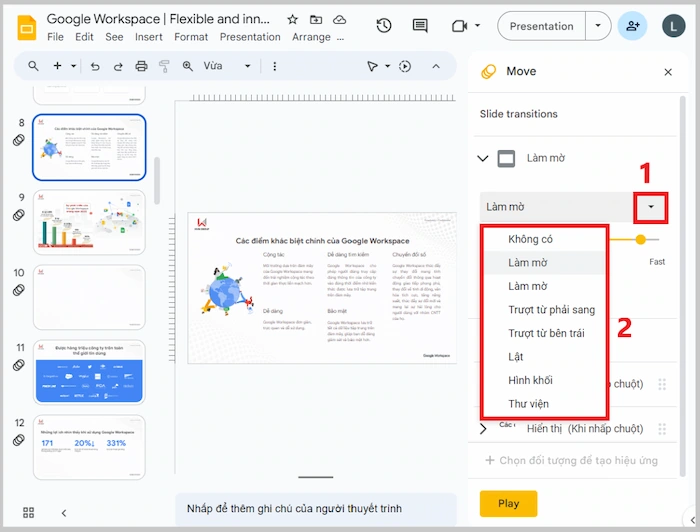Open the Google Slides home logo
700x532 pixels.
pos(27,28)
